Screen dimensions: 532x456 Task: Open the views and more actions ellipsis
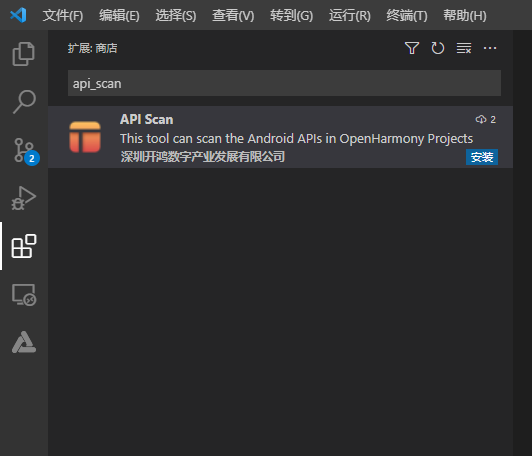[x=490, y=48]
